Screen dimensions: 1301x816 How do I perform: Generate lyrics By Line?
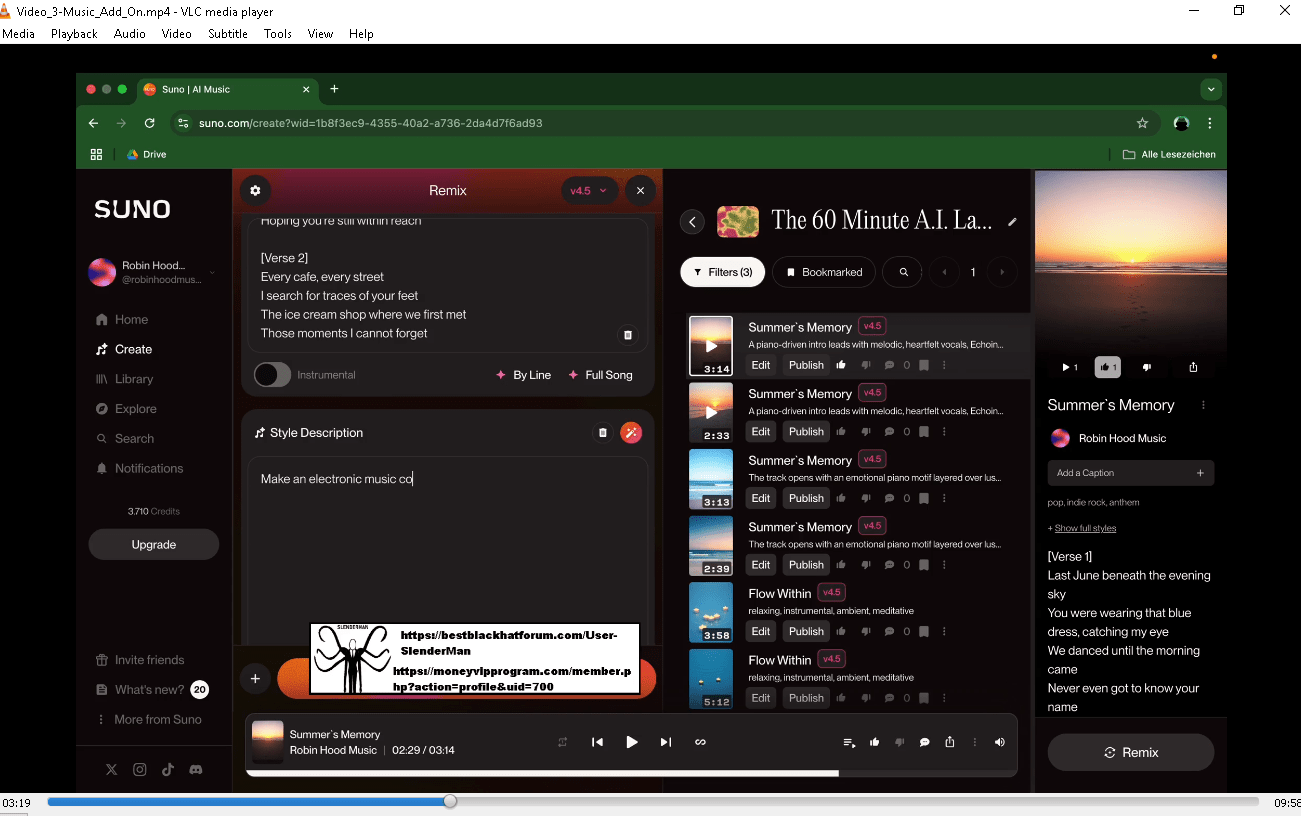tap(524, 375)
